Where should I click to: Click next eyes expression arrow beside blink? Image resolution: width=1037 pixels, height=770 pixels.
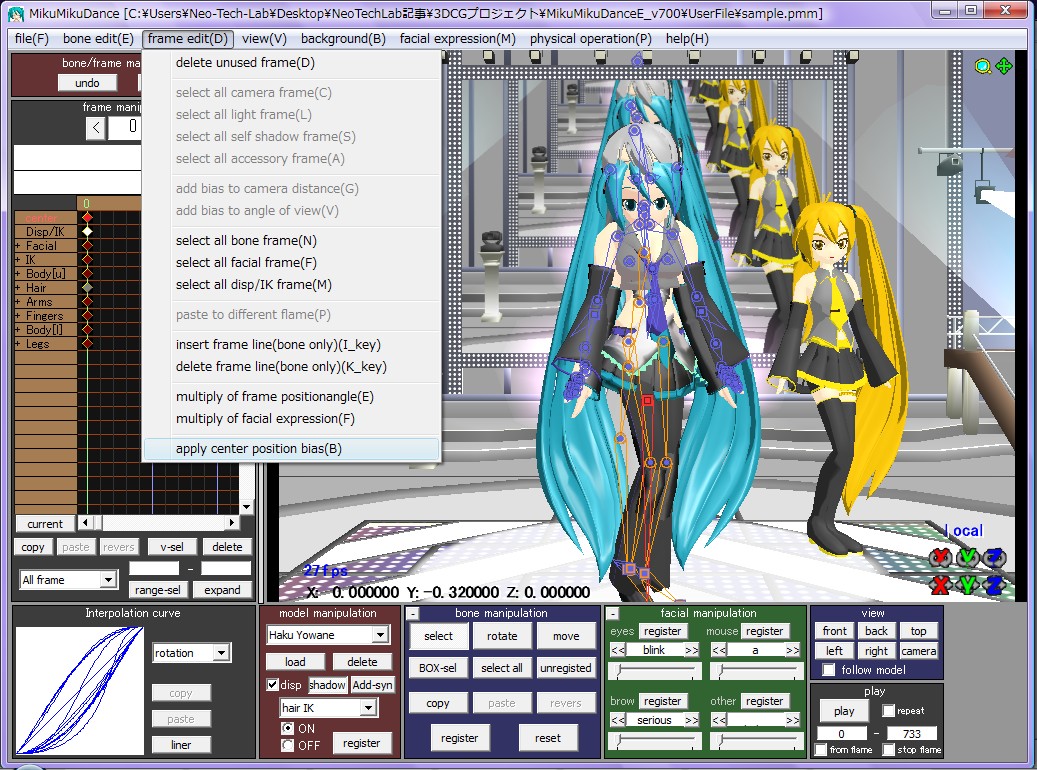pos(692,650)
